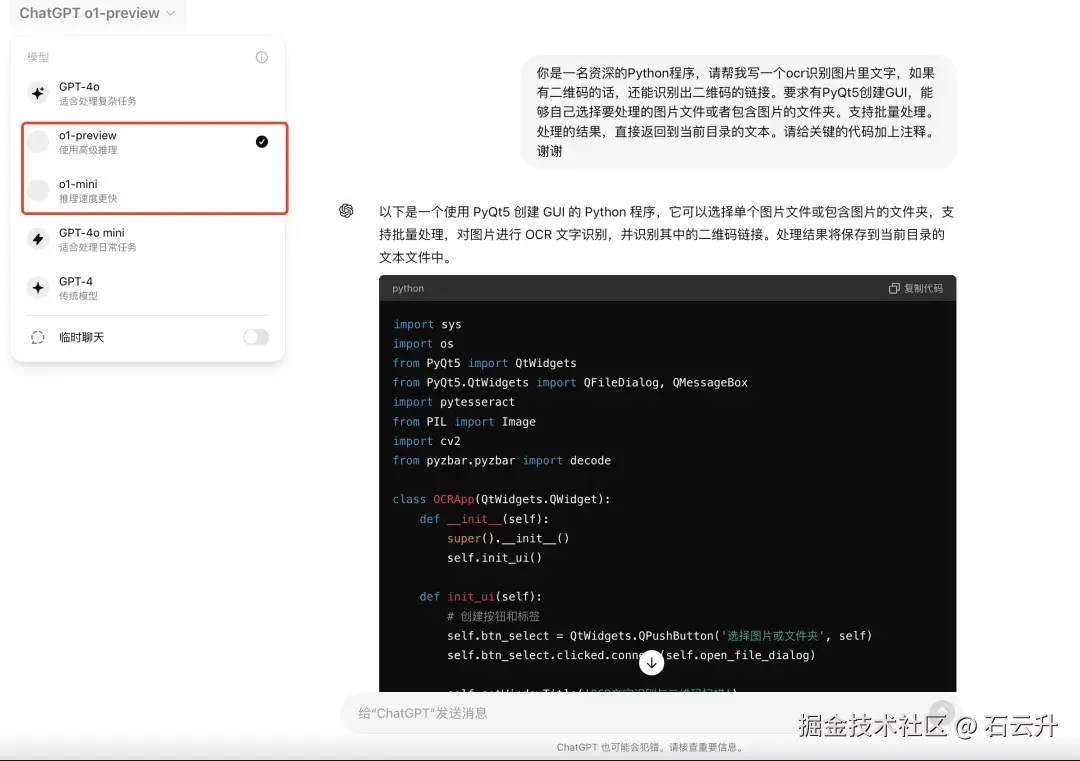Click the 临时聊天 dashed circle icon

pos(38,337)
